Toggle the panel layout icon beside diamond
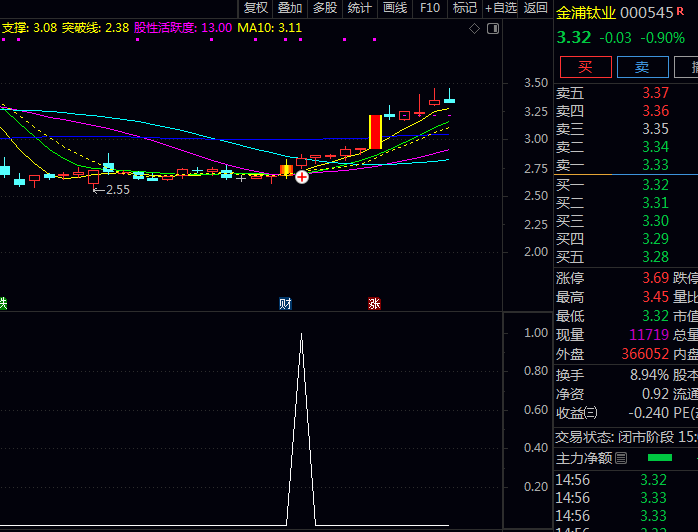This screenshot has width=698, height=532. coord(492,28)
